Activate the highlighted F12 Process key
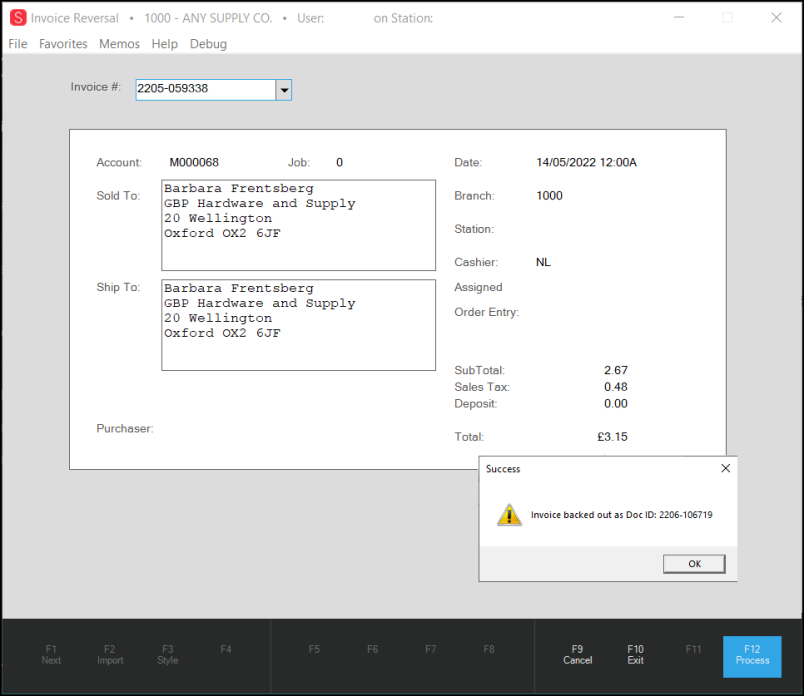The image size is (804, 696). point(751,657)
